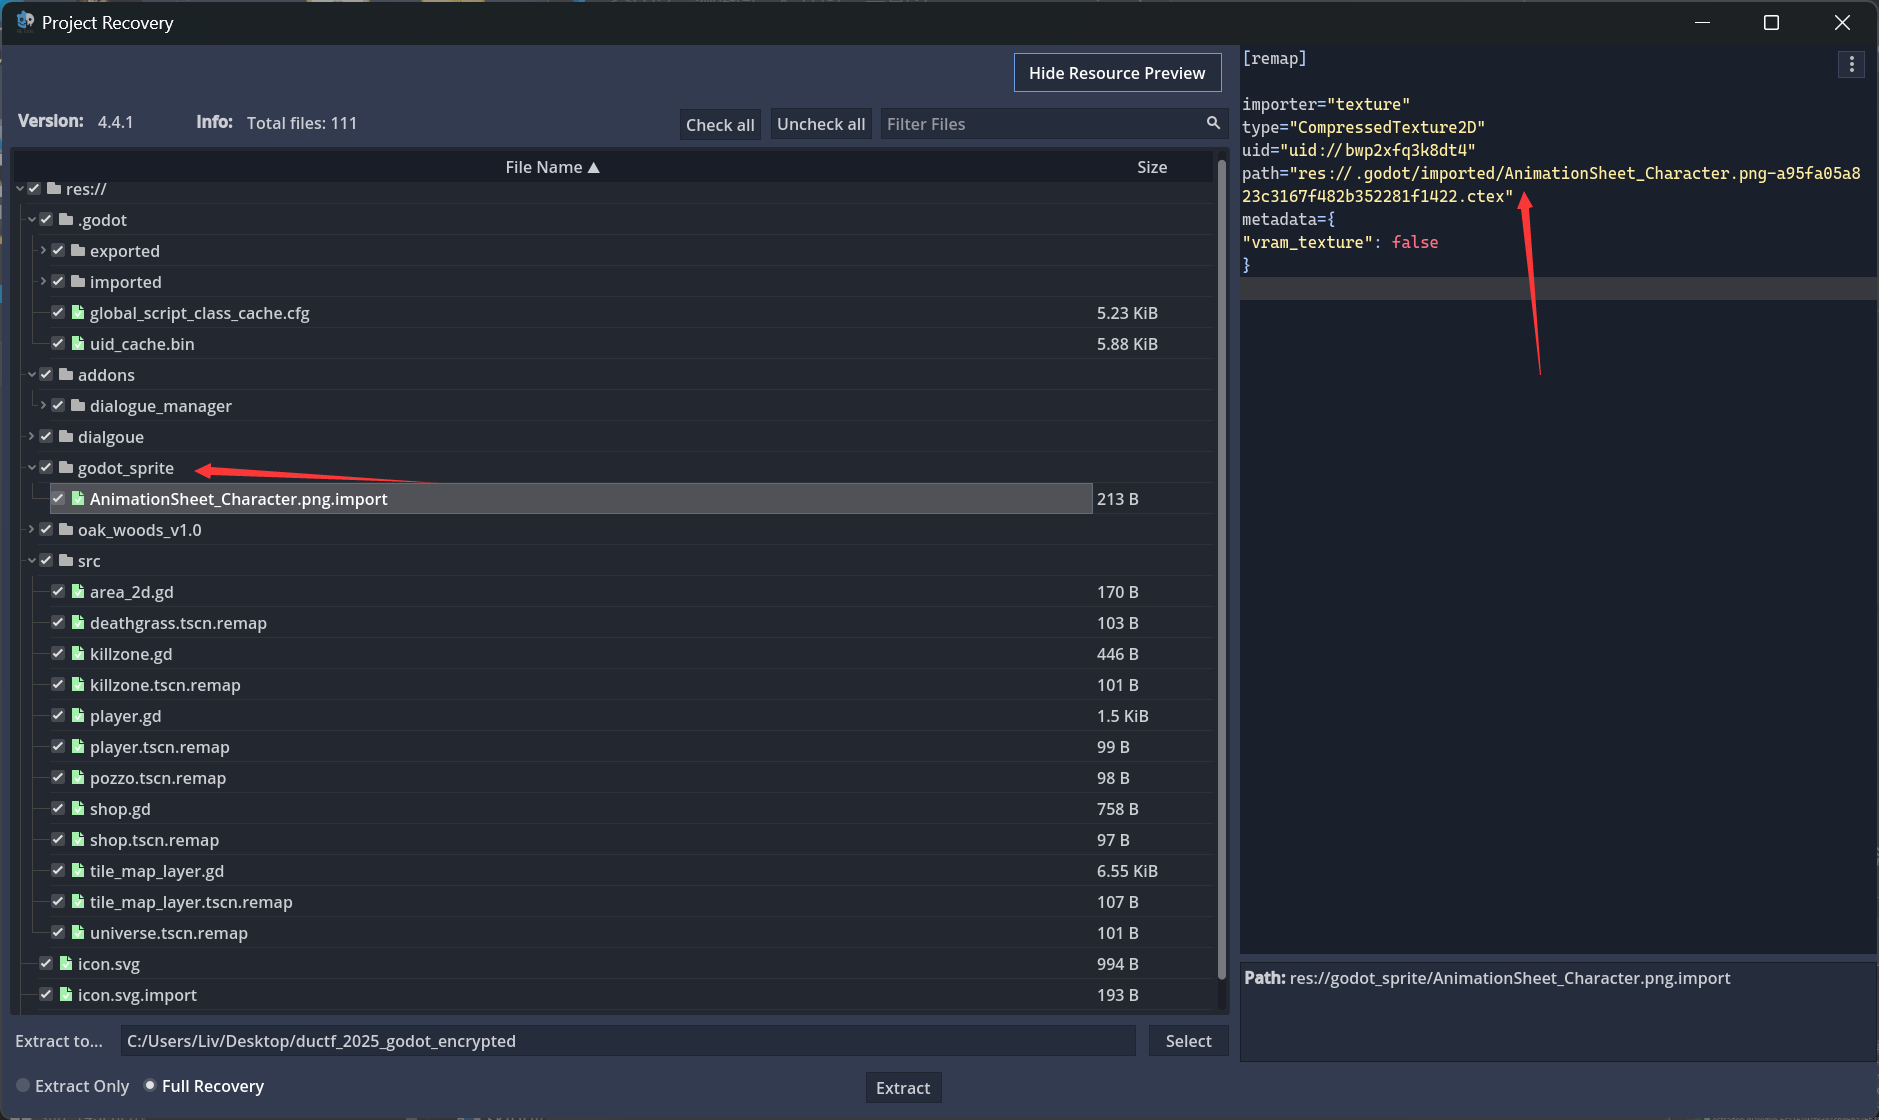
Task: Sort by the Size column header
Action: (x=1152, y=167)
